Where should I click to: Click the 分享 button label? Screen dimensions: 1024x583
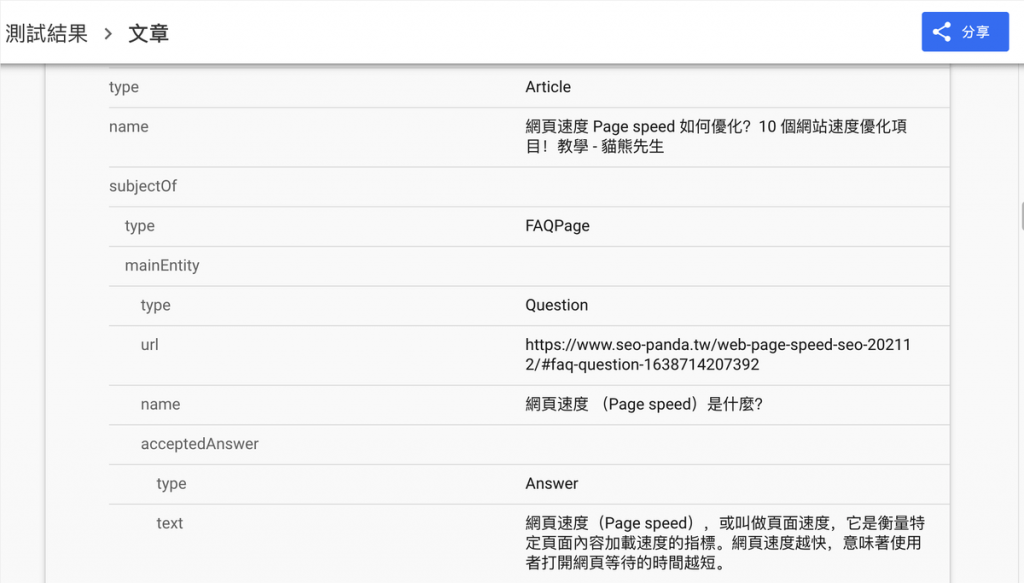(x=976, y=32)
